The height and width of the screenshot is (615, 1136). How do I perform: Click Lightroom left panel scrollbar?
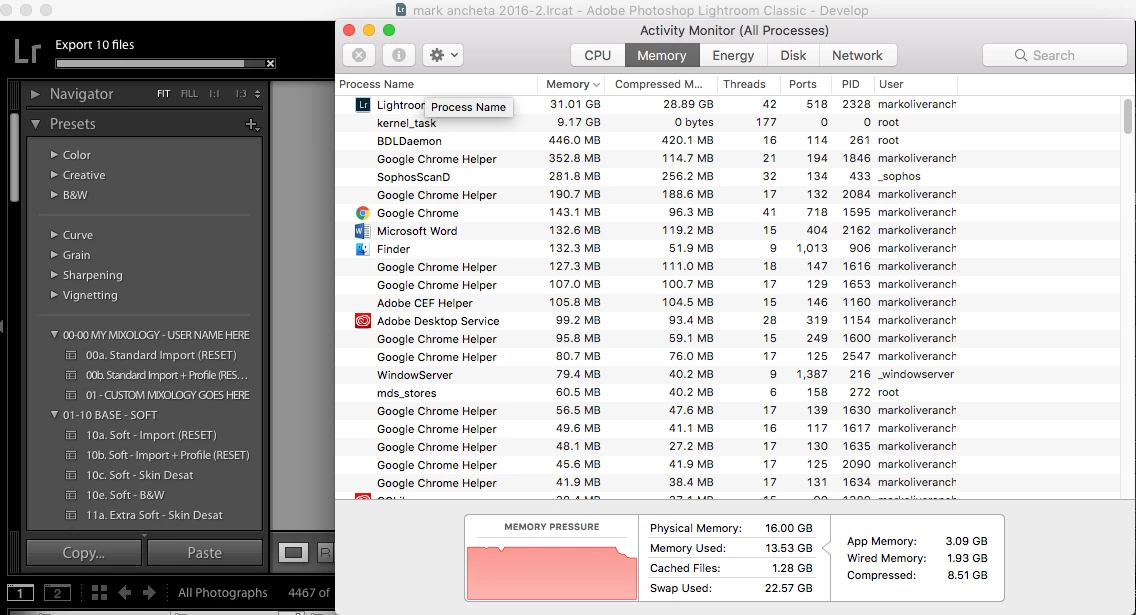pos(14,156)
